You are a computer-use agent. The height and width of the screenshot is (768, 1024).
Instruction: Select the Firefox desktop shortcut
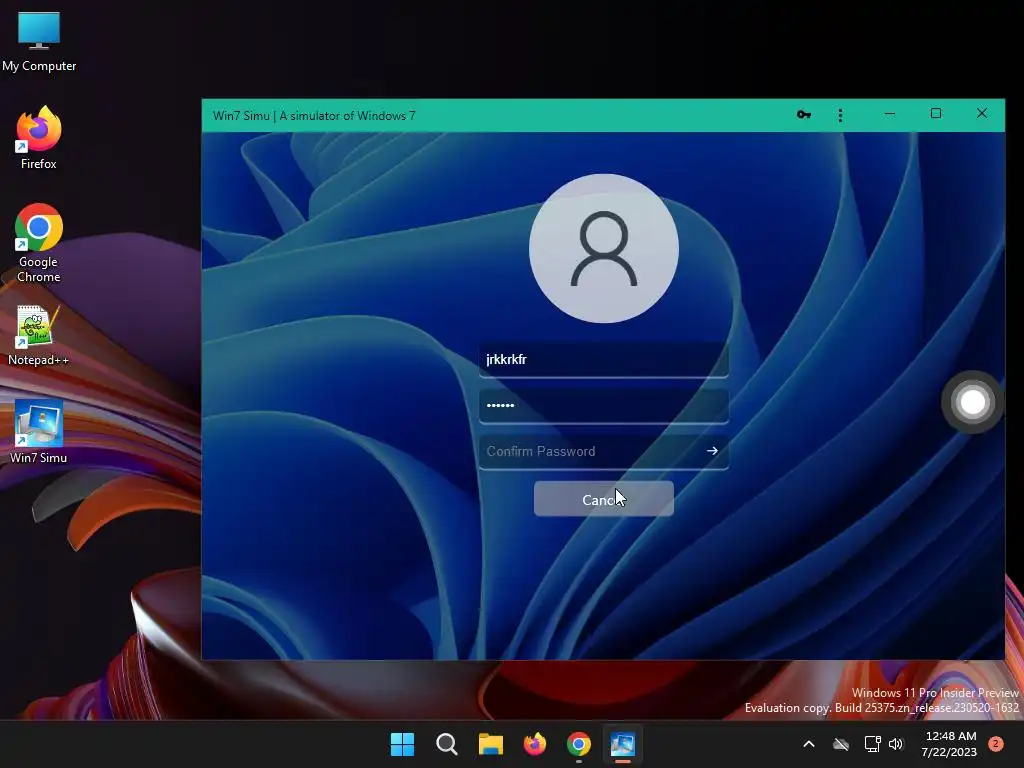[39, 138]
